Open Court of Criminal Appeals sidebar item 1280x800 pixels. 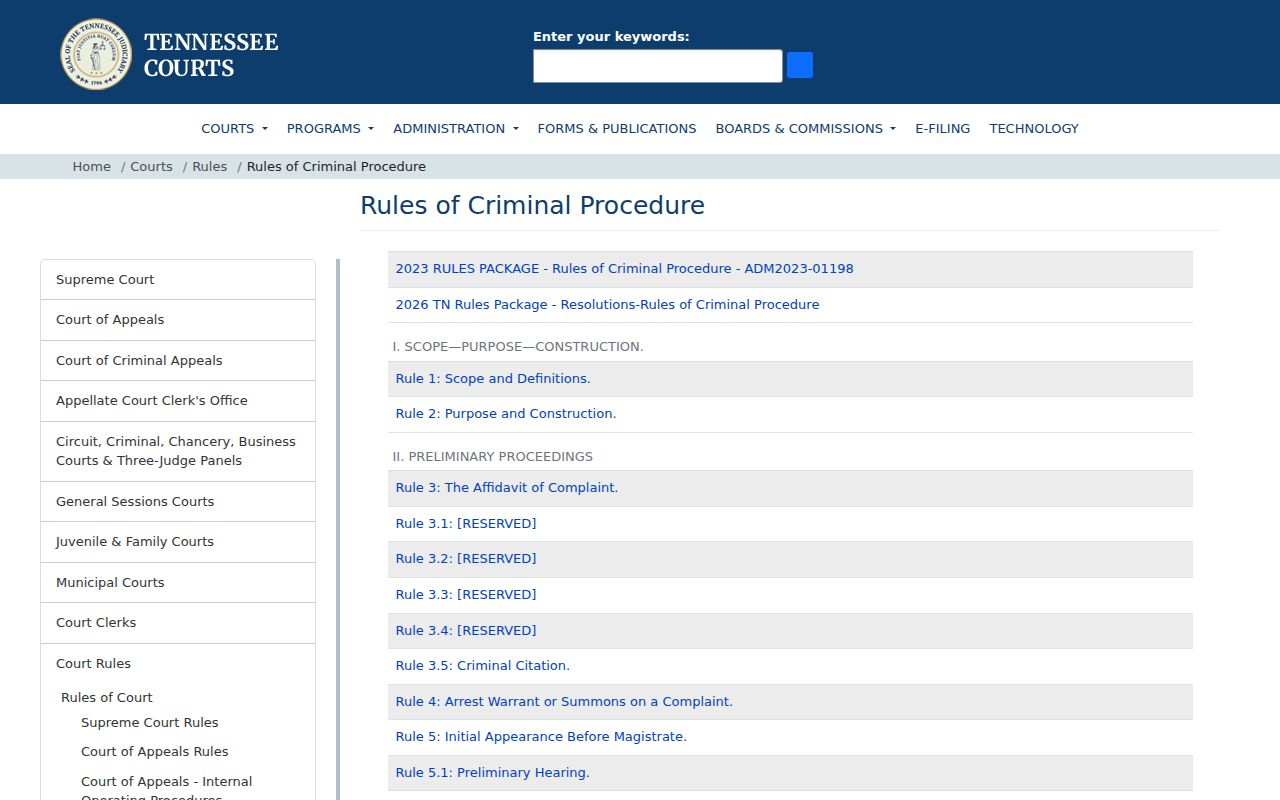(x=178, y=360)
